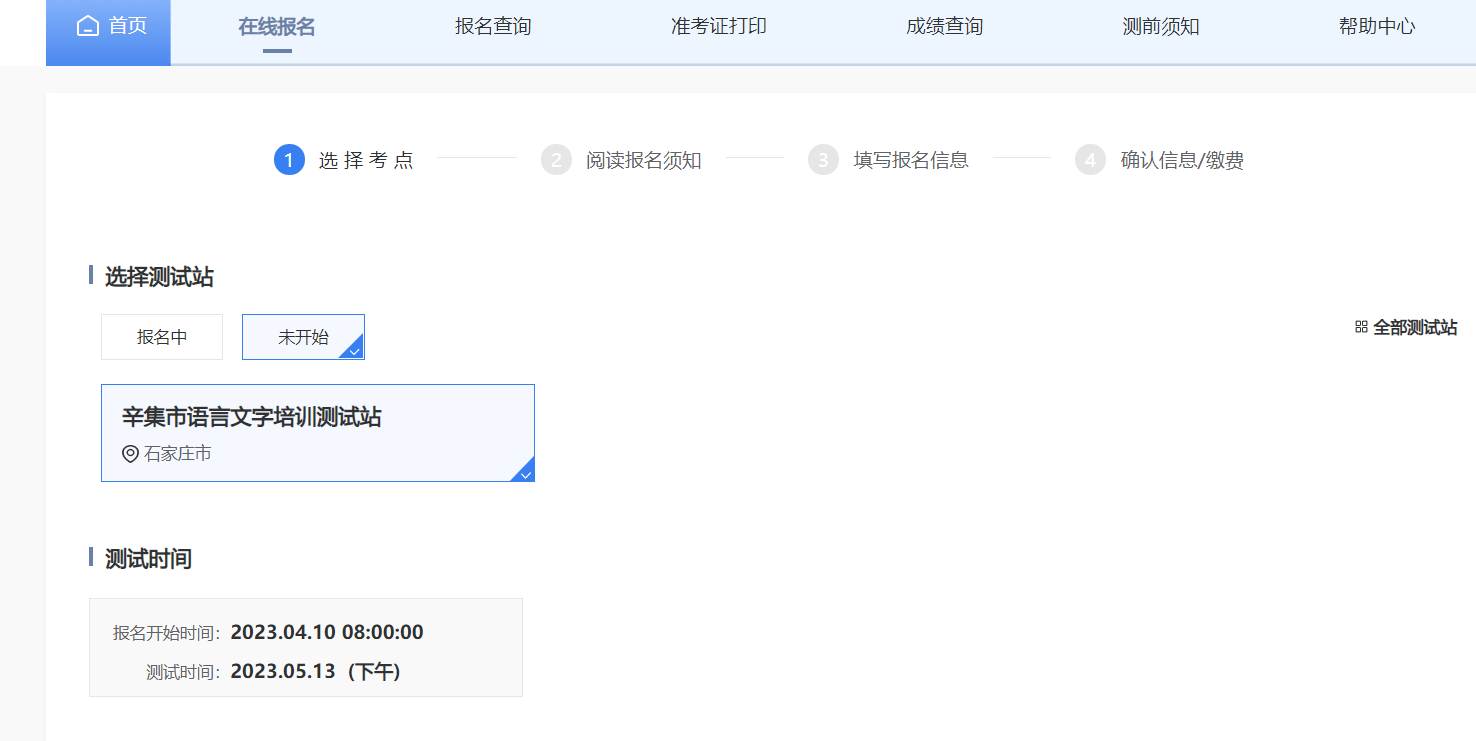
Task: Click step 1 circle for 选择考点
Action: tap(289, 160)
